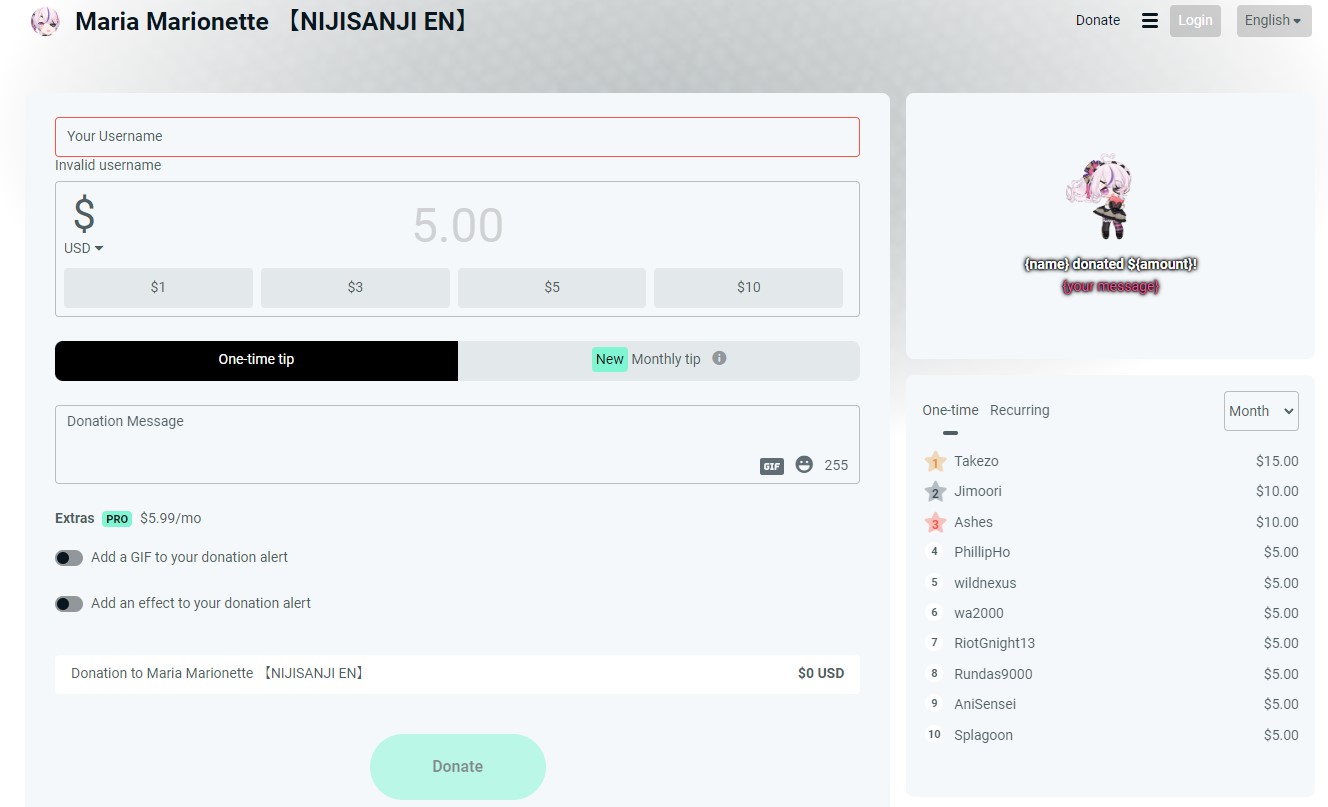Click the 5.00 donation amount field
The height and width of the screenshot is (807, 1328).
click(458, 225)
